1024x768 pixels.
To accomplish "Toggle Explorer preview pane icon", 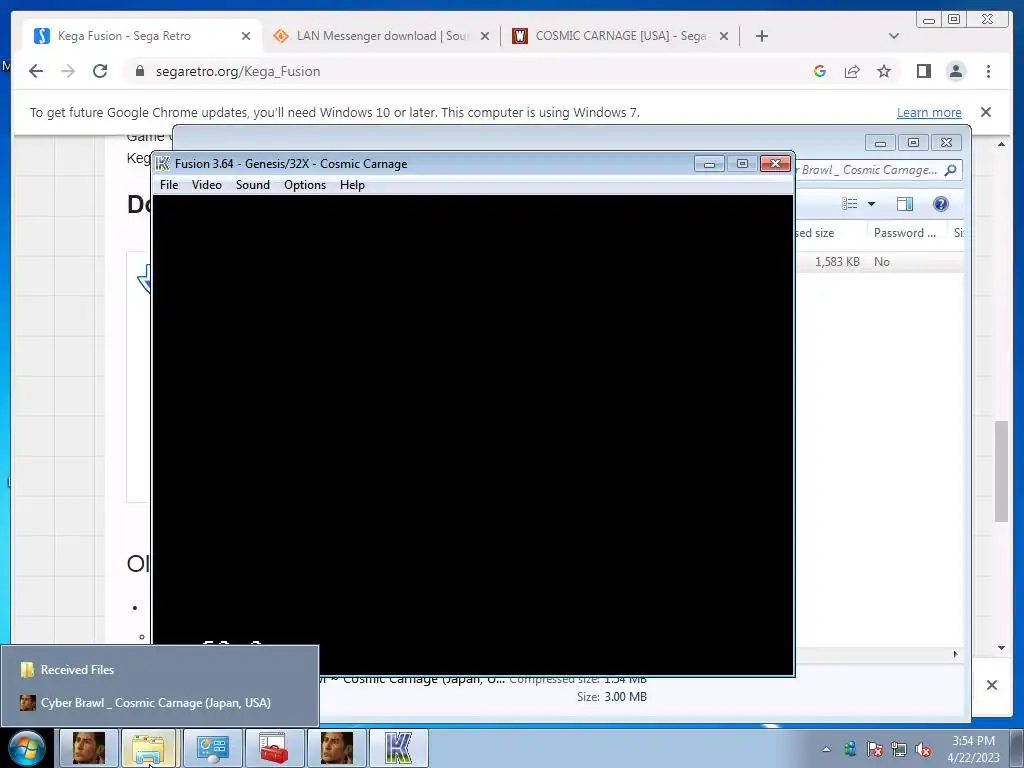I will tap(904, 204).
